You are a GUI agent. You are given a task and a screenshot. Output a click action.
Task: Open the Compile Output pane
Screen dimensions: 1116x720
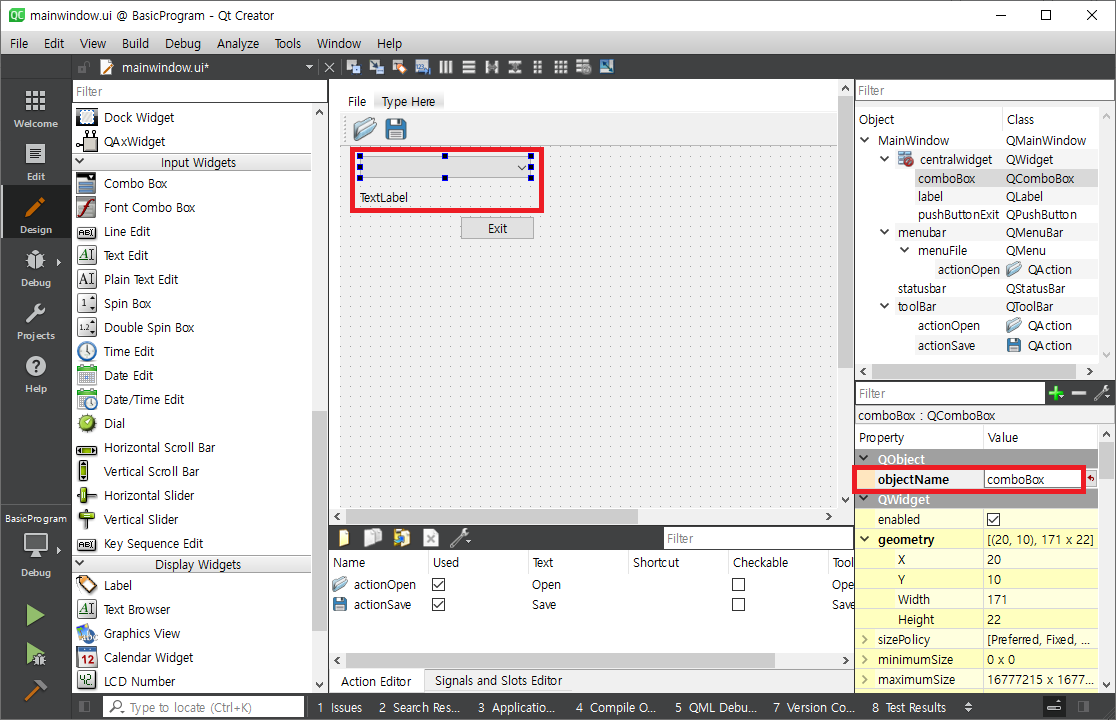[x=616, y=707]
